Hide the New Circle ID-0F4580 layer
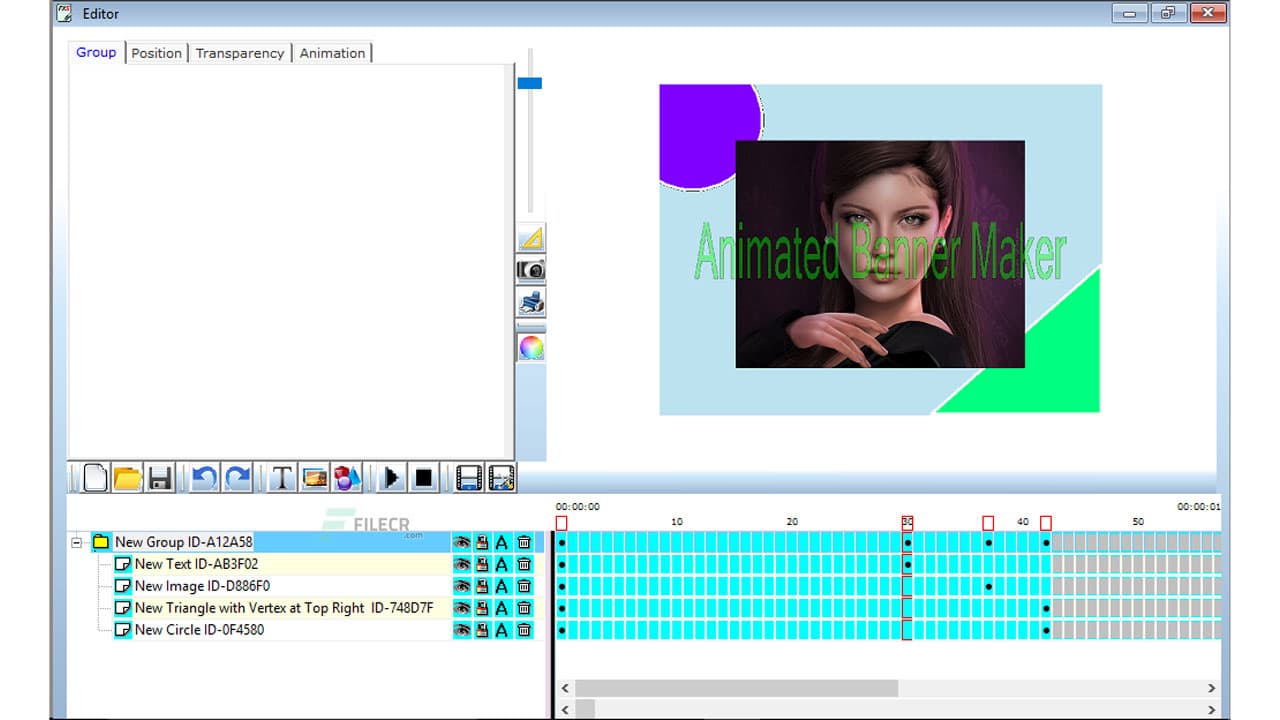This screenshot has width=1280, height=720. pyautogui.click(x=462, y=630)
